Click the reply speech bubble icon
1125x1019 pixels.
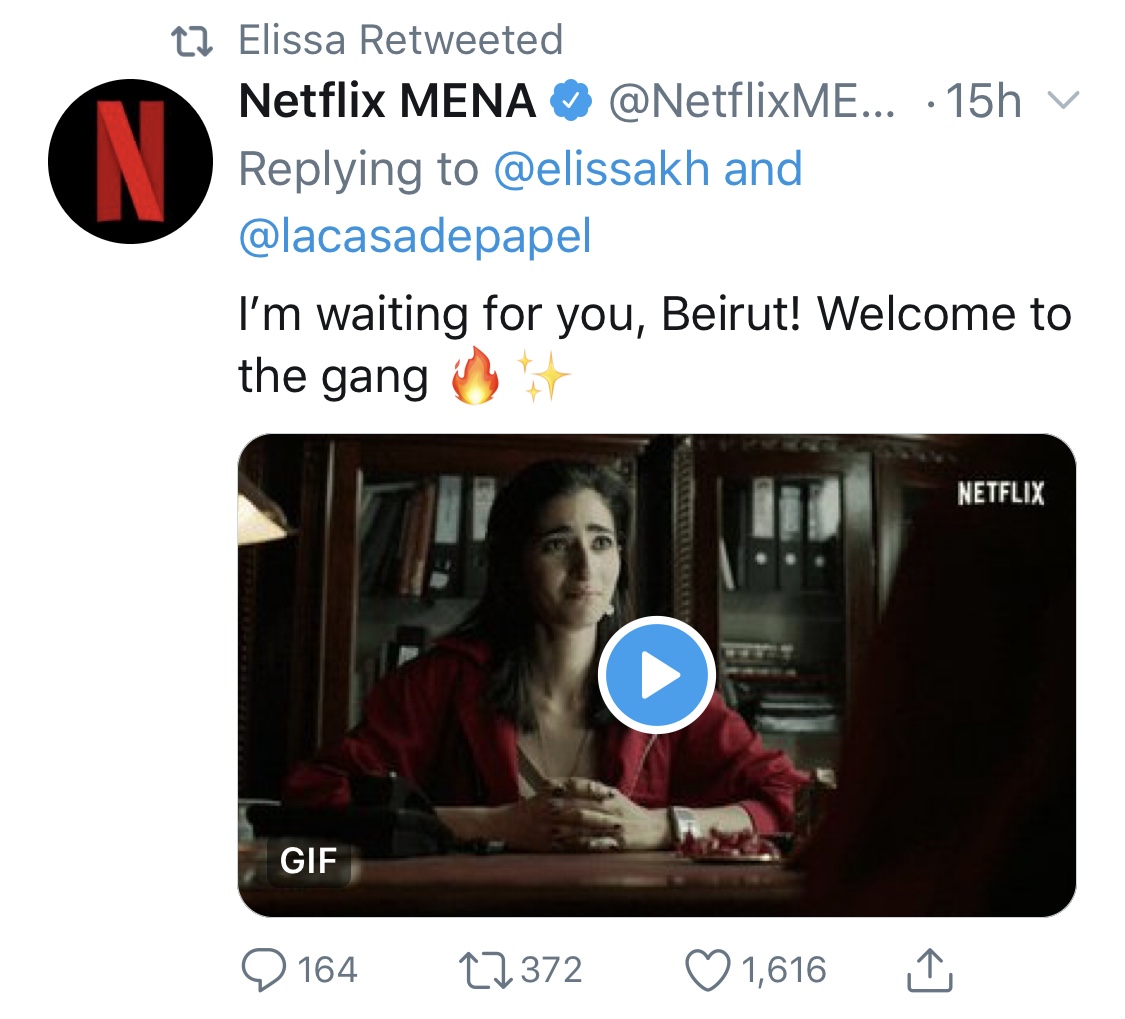click(x=263, y=969)
